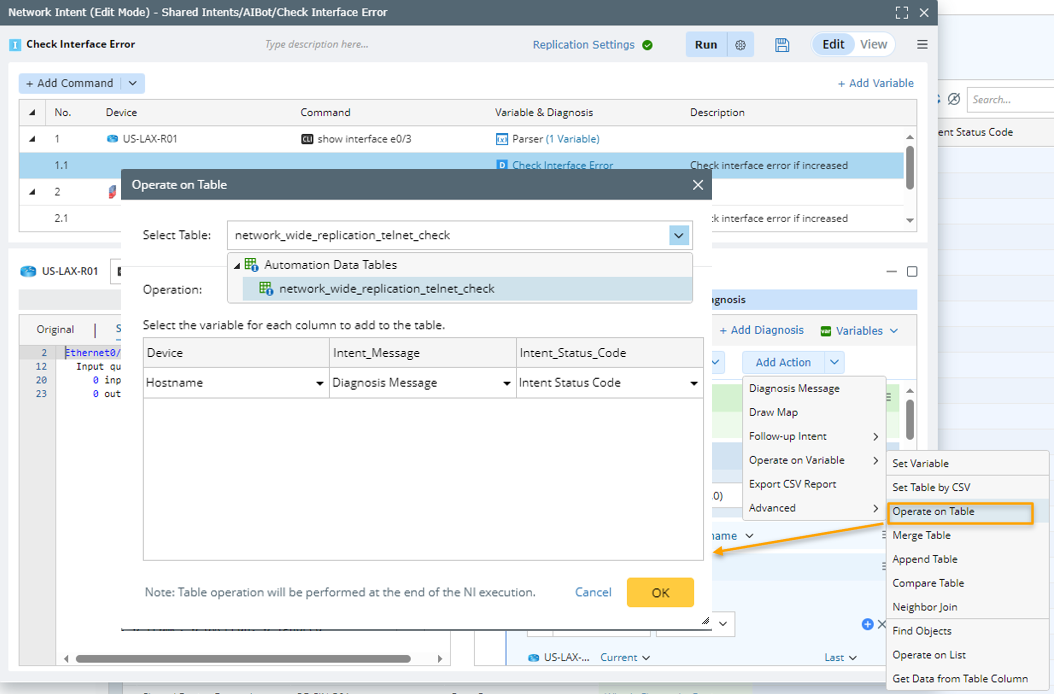Viewport: 1056px width, 694px height.
Task: Open the hamburger menu in the intent header
Action: click(922, 45)
